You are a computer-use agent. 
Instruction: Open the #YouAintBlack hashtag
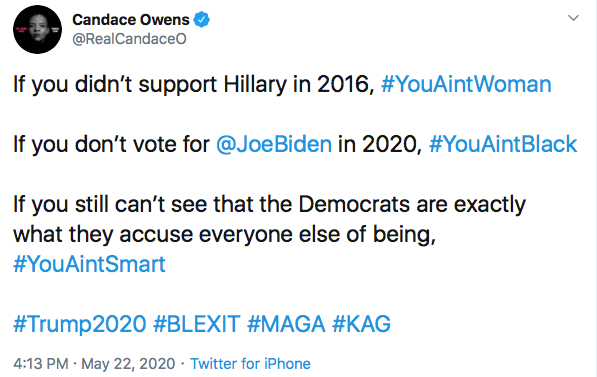[503, 144]
